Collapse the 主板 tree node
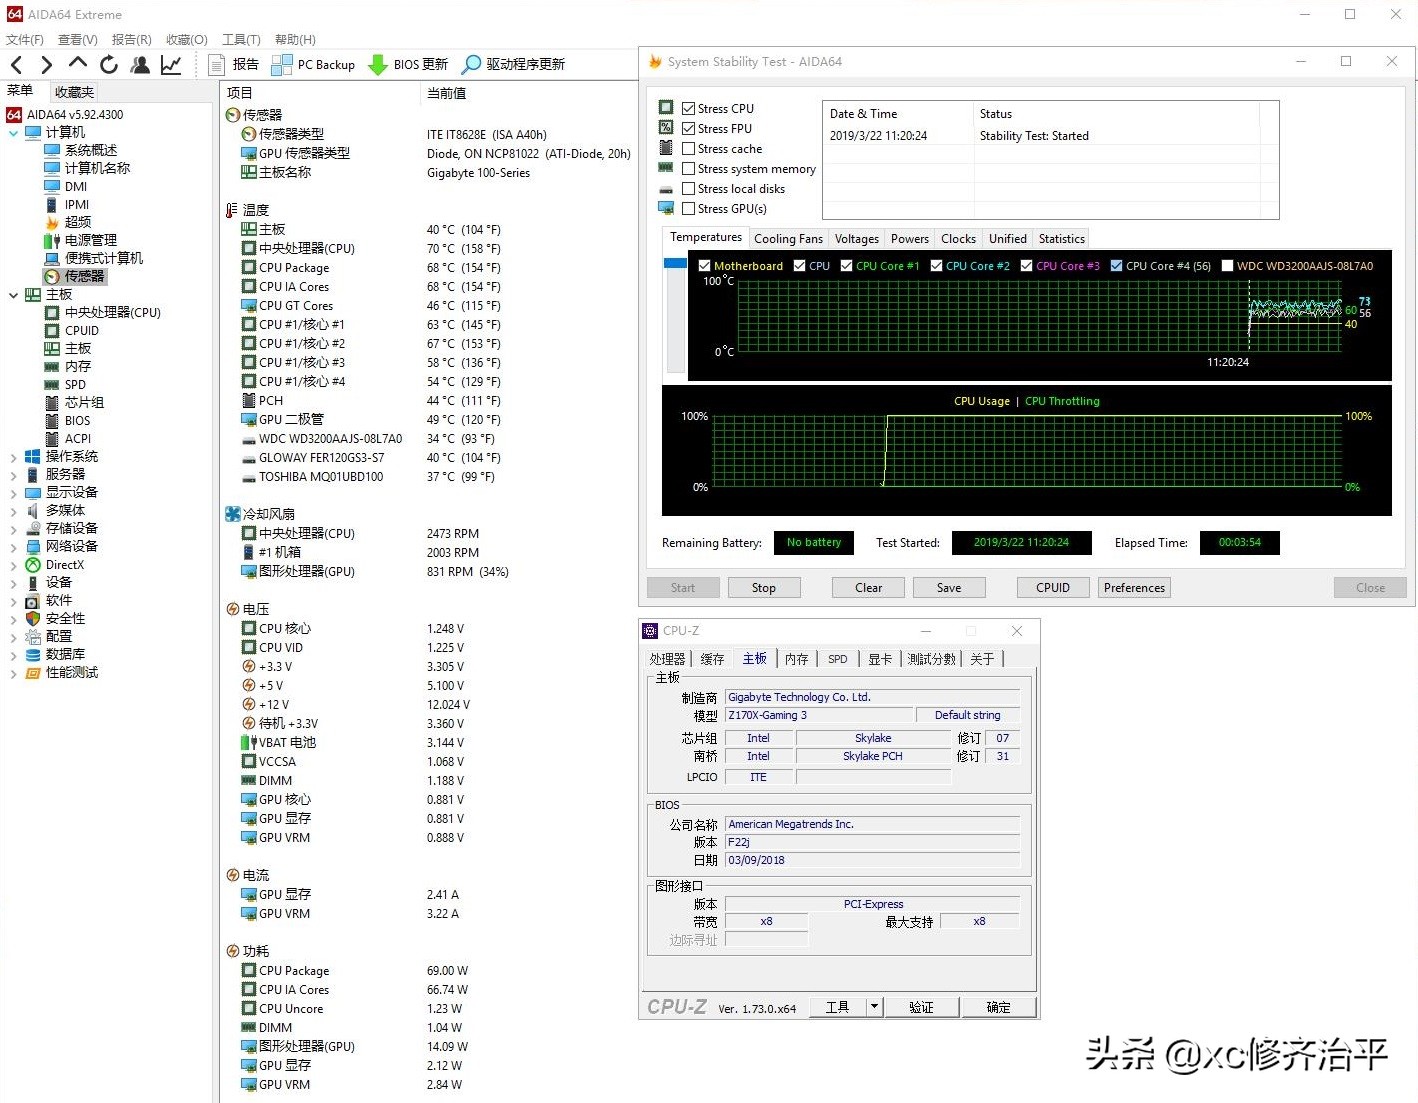The image size is (1418, 1103). (x=13, y=294)
